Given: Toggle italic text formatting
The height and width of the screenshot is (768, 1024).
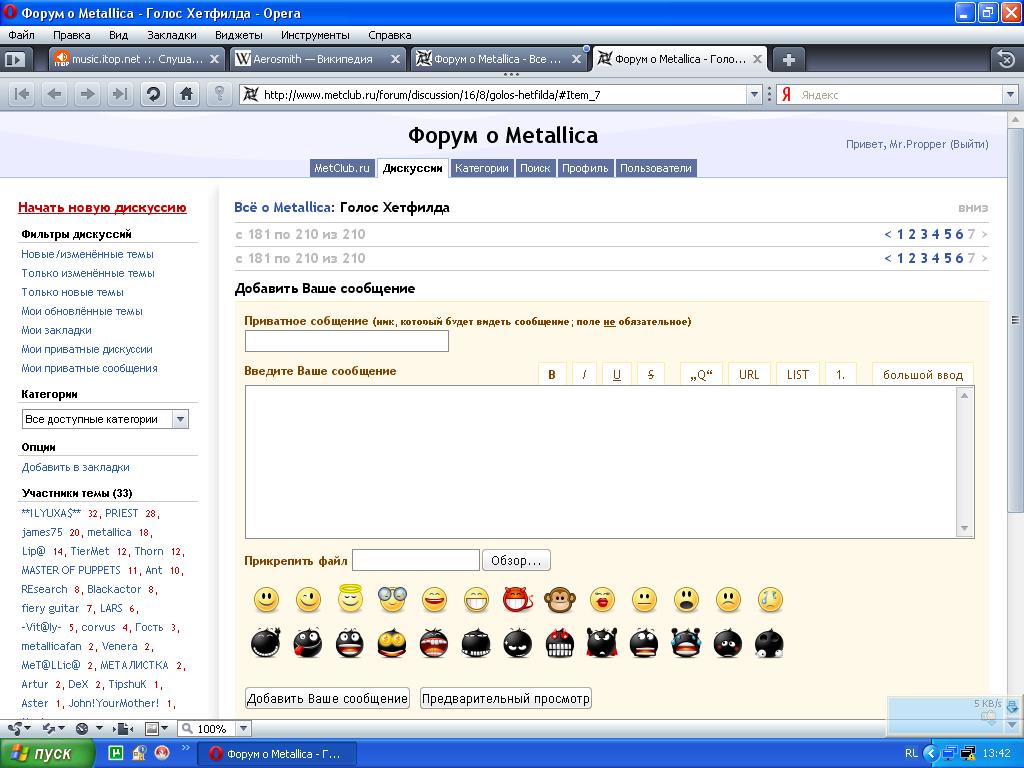Looking at the screenshot, I should point(584,375).
